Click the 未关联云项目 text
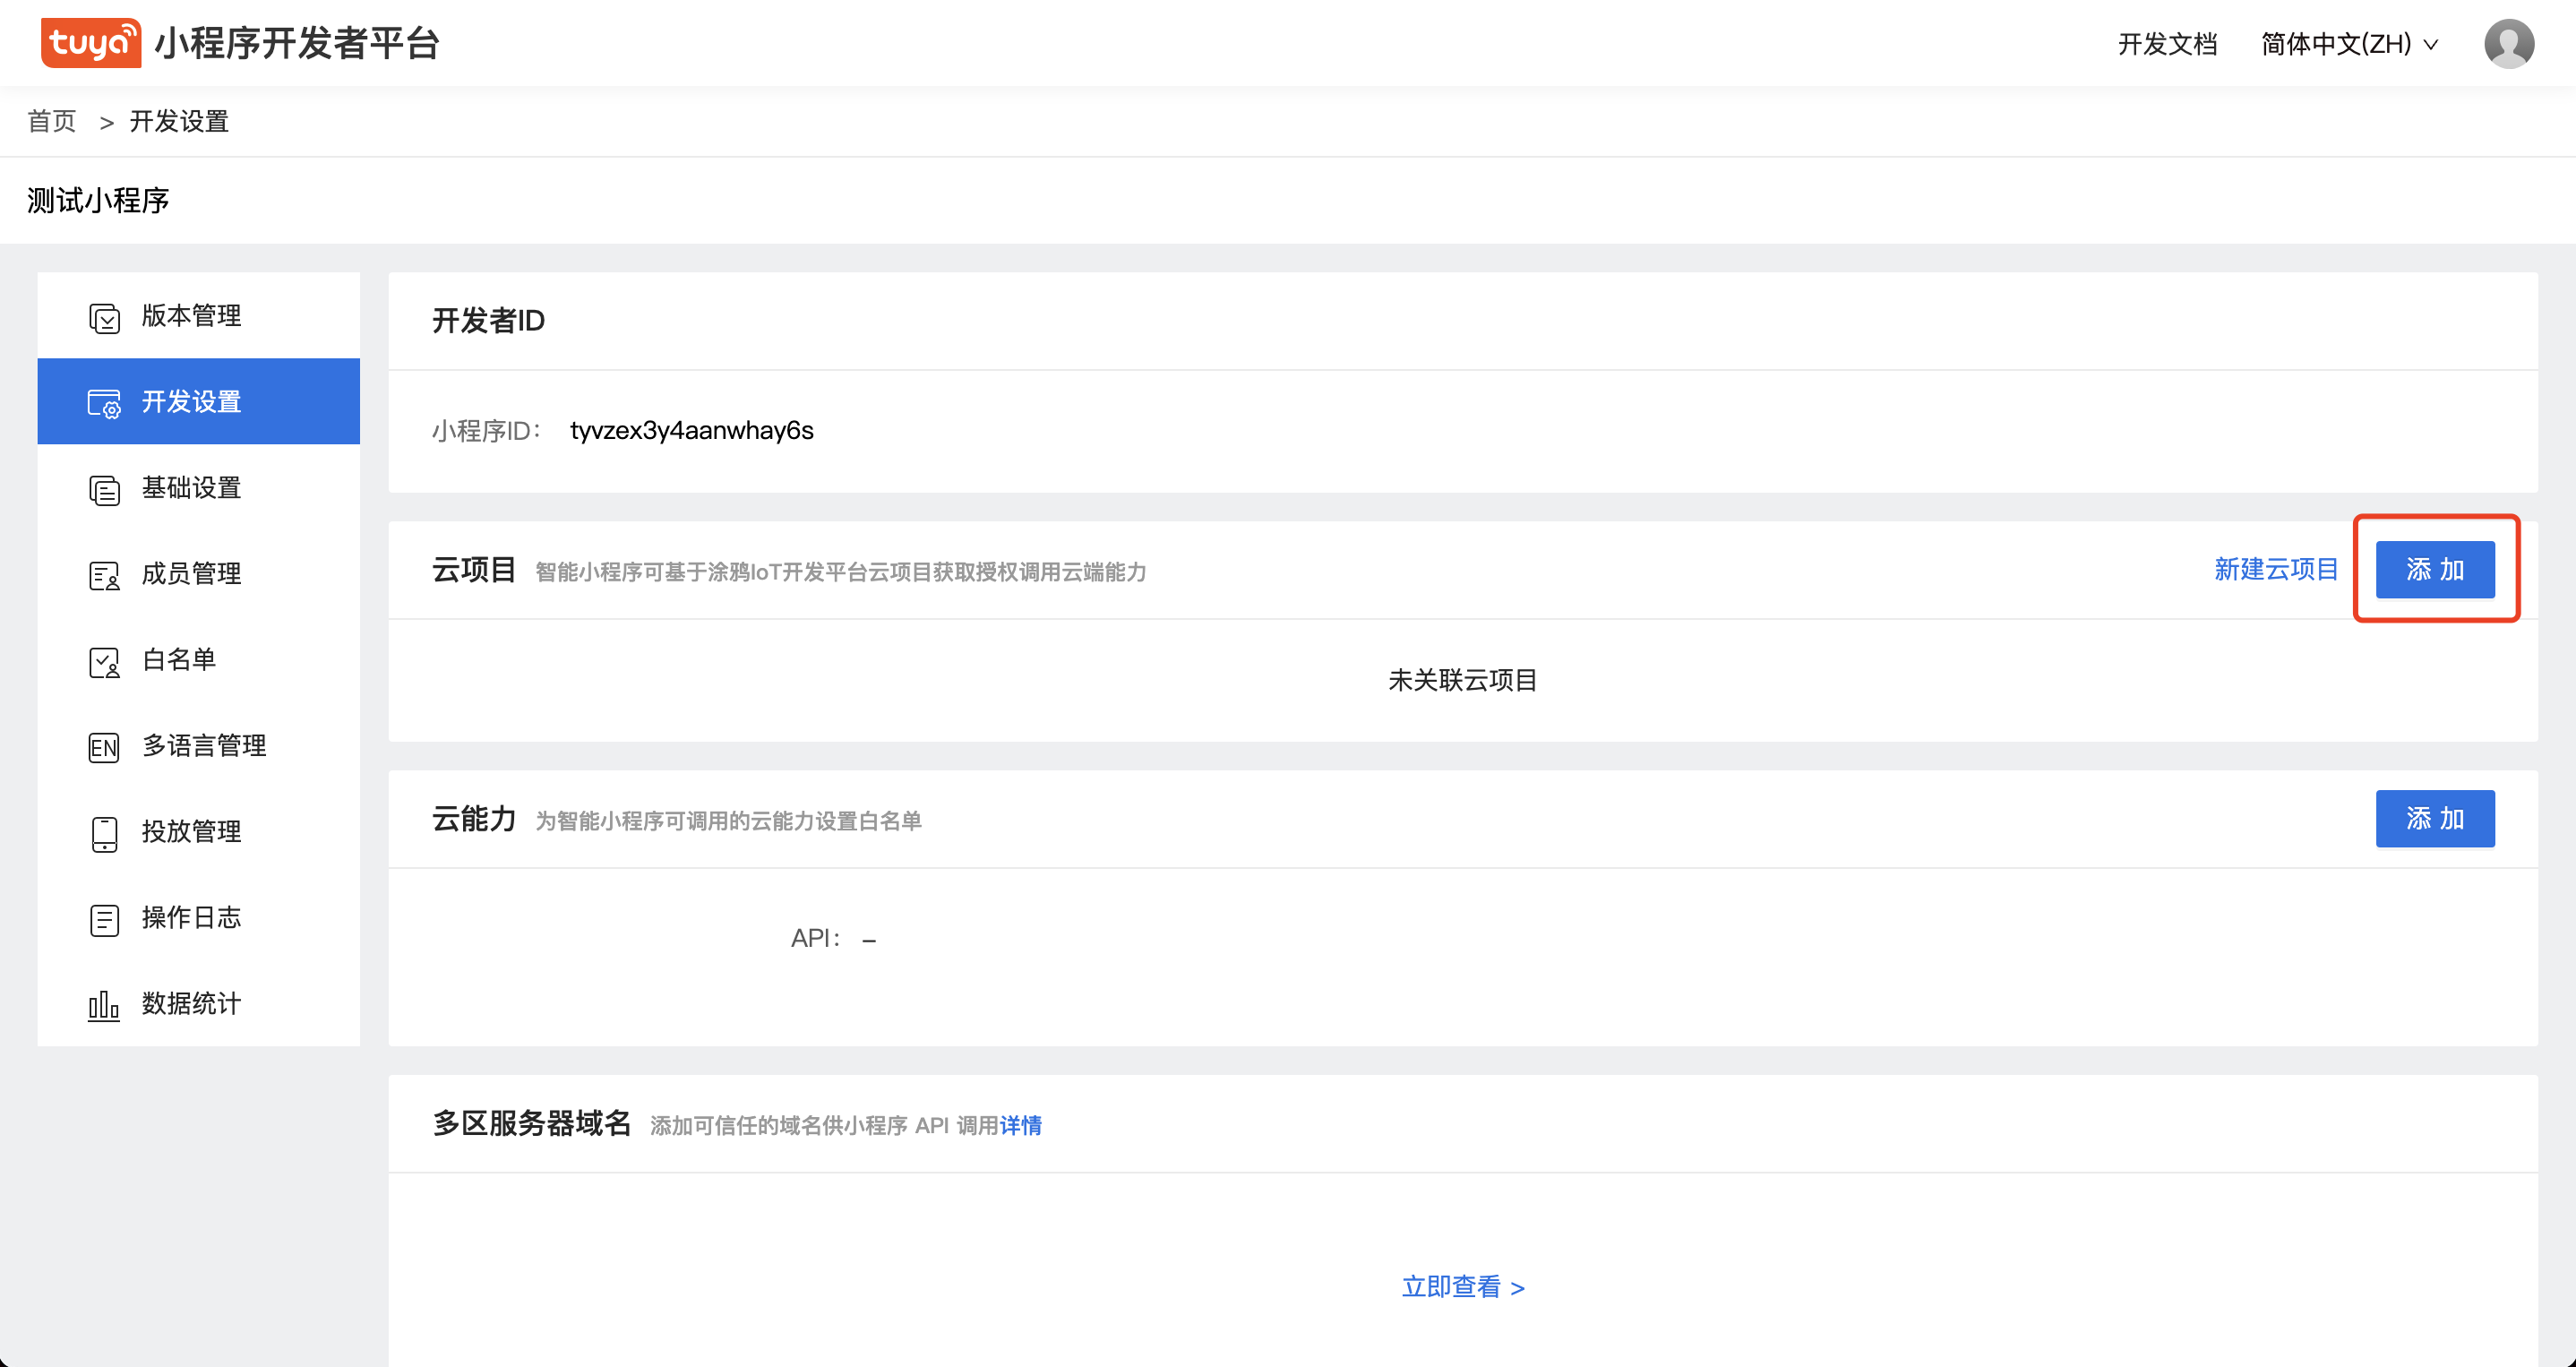 coord(1462,680)
